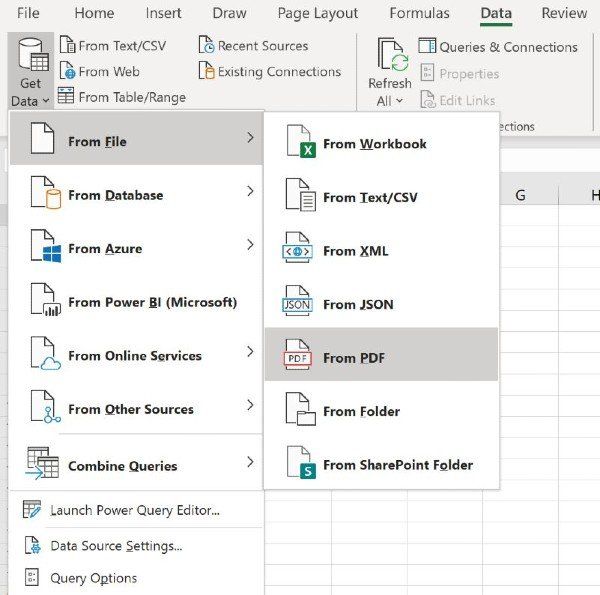Click the From Azure Windows logo icon
This screenshot has width=600, height=595.
[45, 248]
